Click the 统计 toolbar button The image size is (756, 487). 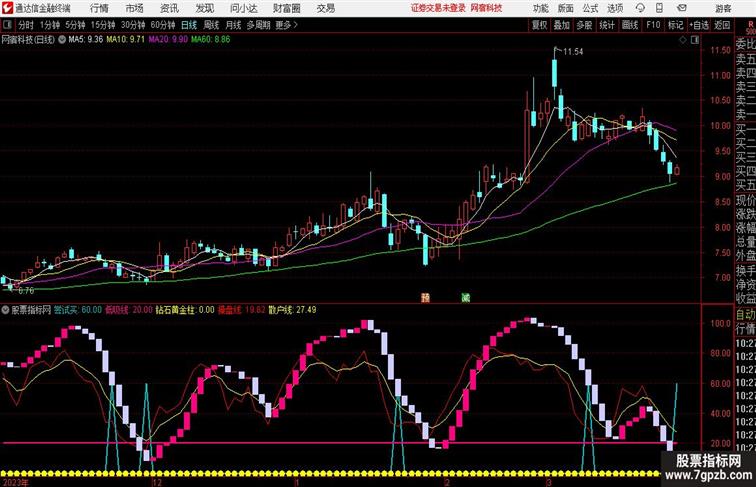pos(607,25)
